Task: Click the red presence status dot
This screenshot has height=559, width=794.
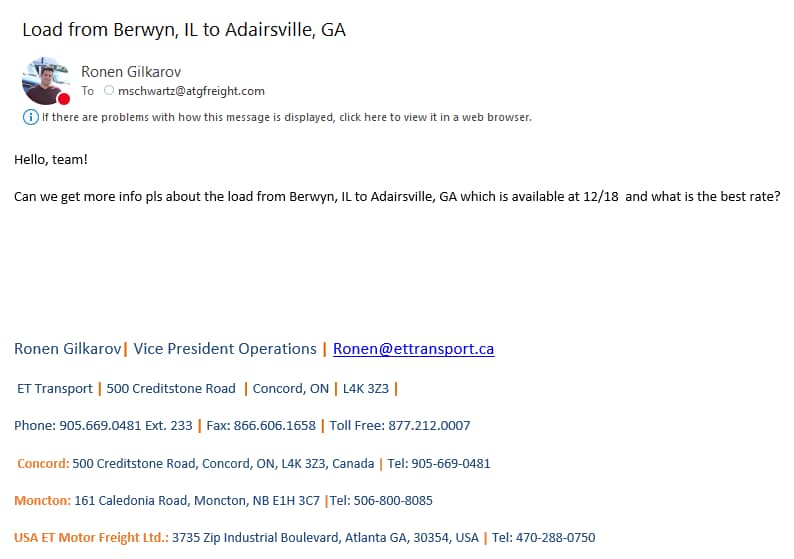Action: [x=64, y=99]
